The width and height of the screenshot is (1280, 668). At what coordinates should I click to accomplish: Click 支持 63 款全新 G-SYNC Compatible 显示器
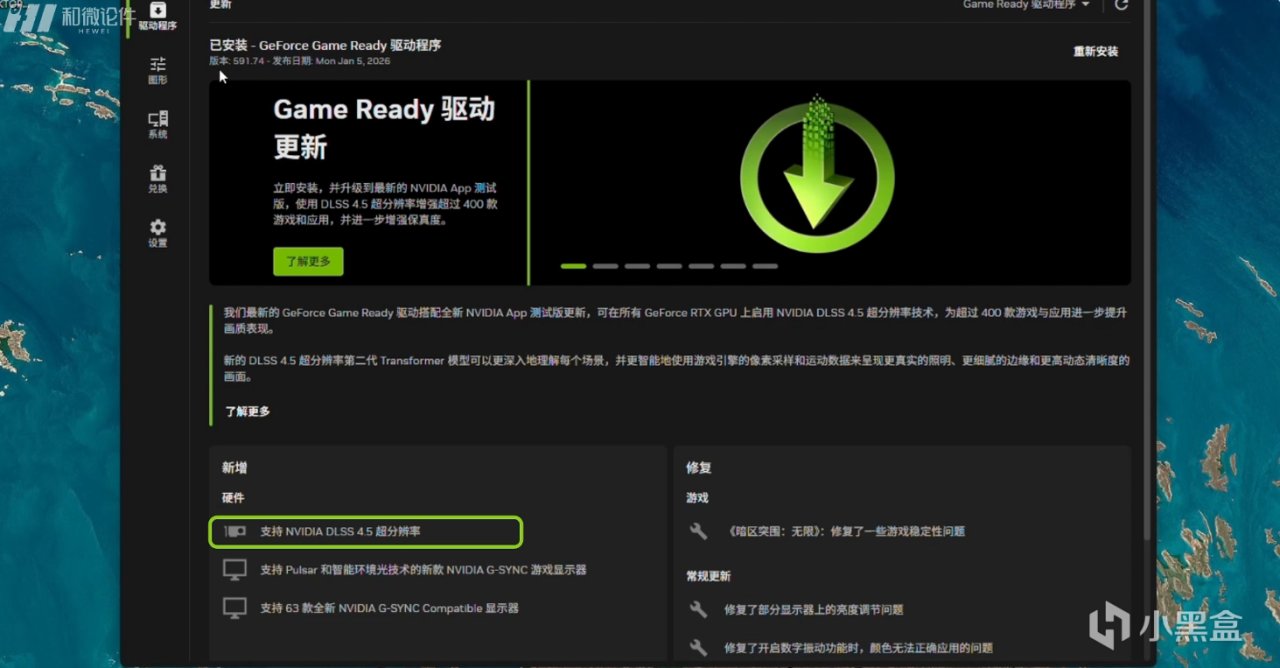[x=389, y=608]
